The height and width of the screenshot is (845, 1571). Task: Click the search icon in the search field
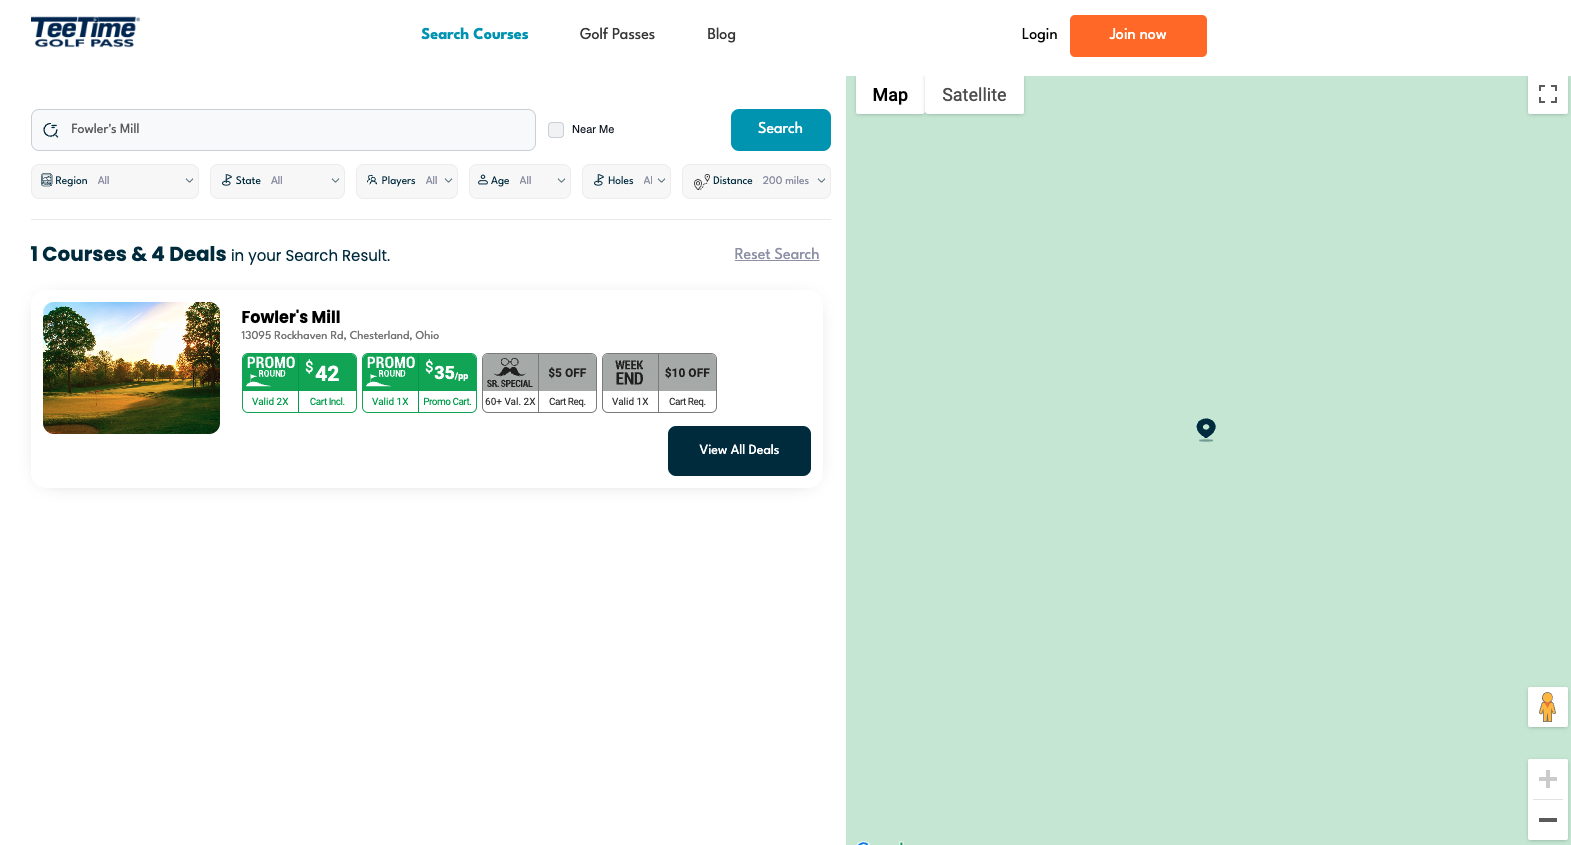pos(51,130)
